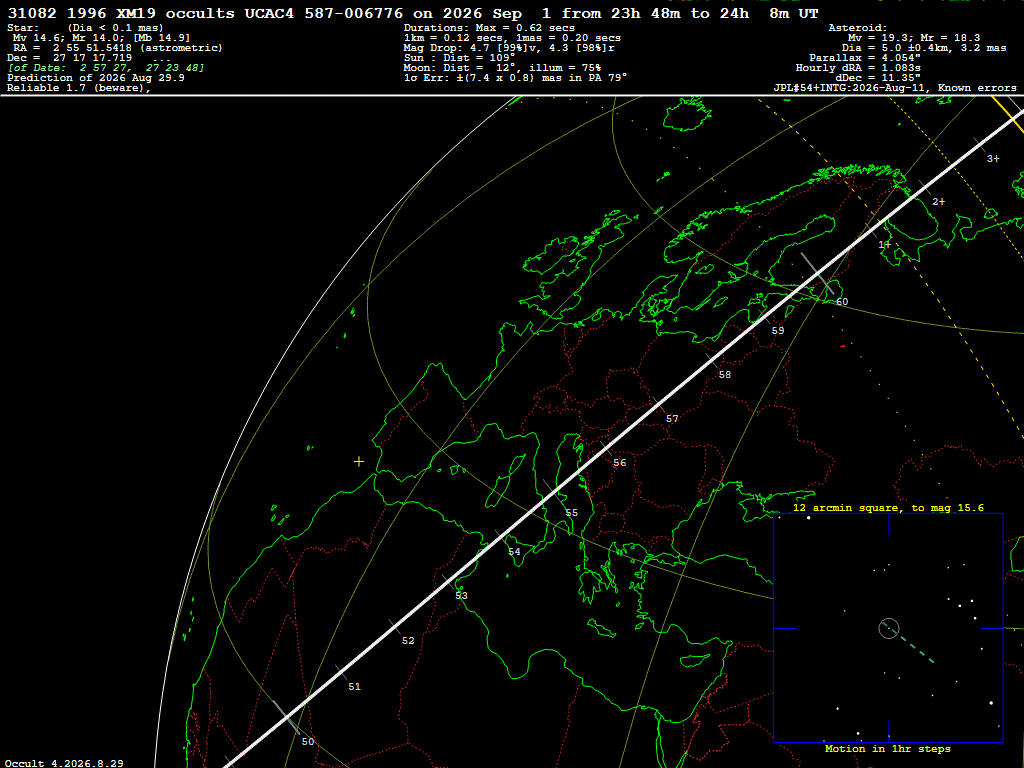The height and width of the screenshot is (768, 1024).
Task: Select minute marker 55 on the path
Action: point(571,513)
